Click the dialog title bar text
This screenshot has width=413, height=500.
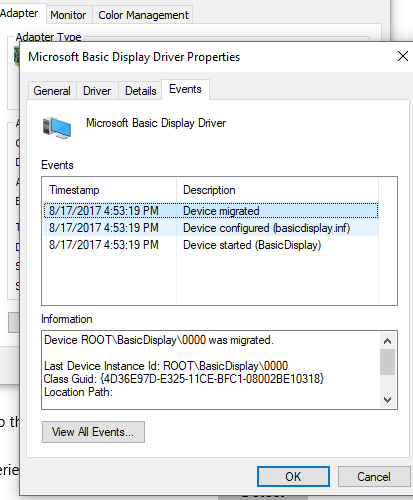pos(134,57)
